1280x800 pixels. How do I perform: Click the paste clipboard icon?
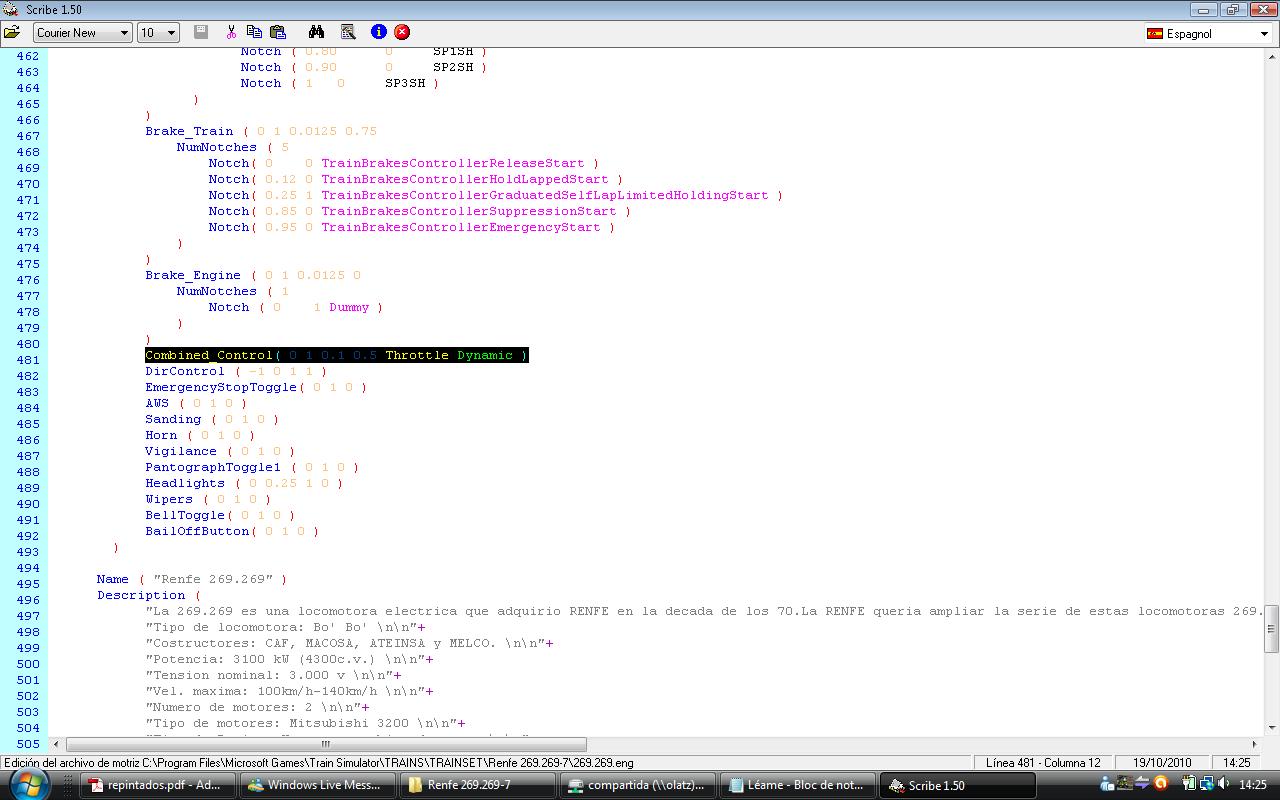tap(278, 32)
